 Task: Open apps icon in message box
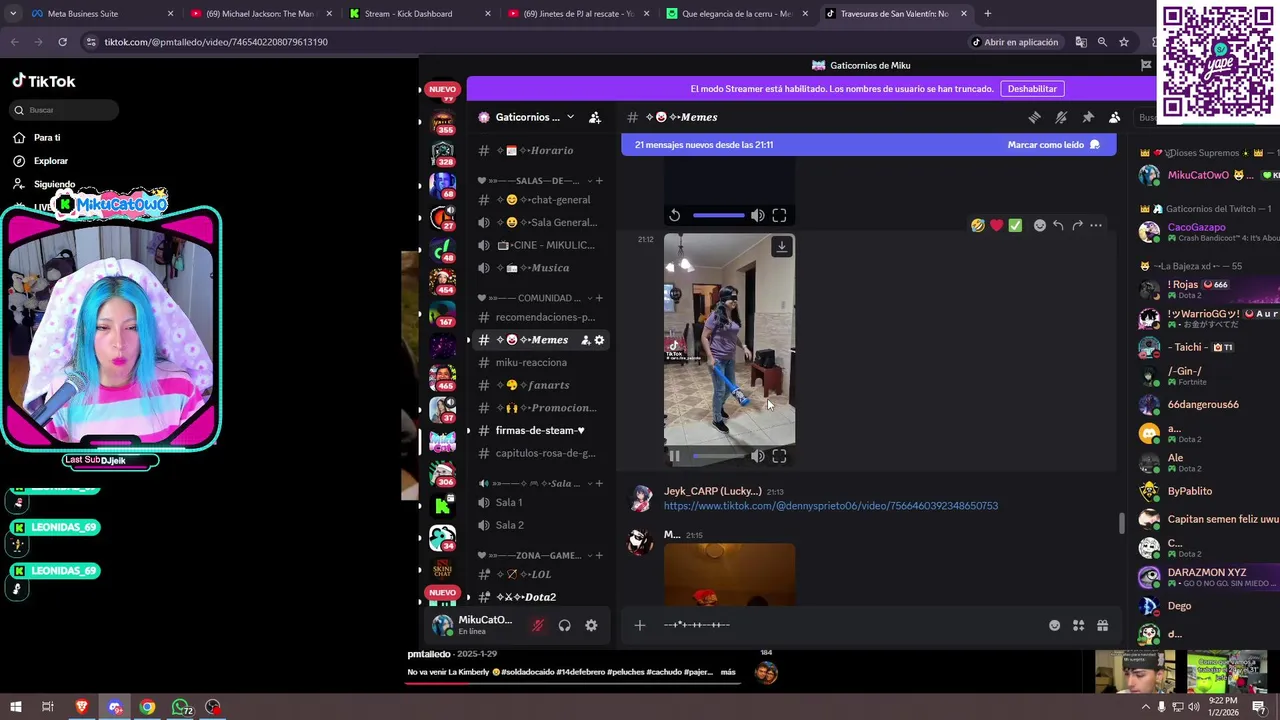(x=1078, y=625)
